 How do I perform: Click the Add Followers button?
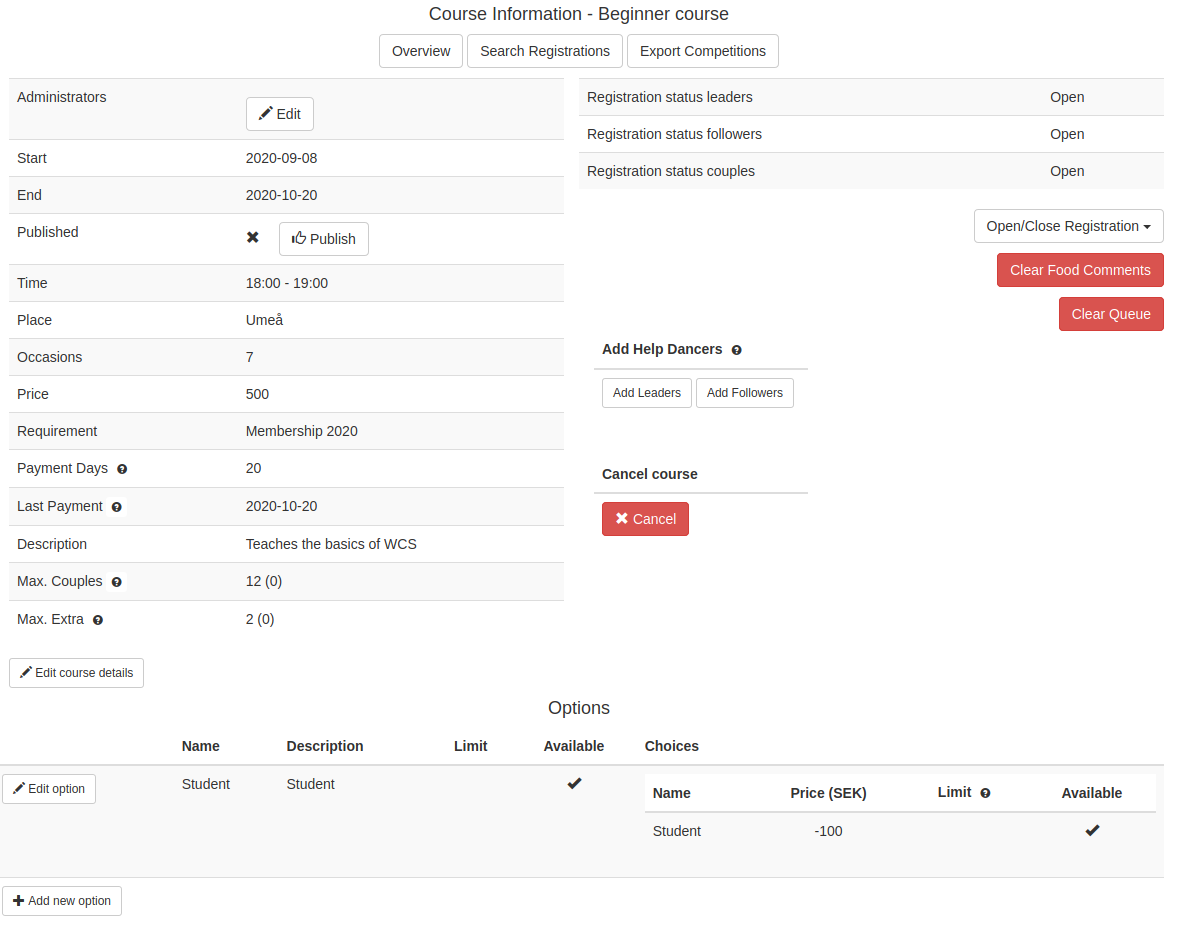[x=744, y=393]
